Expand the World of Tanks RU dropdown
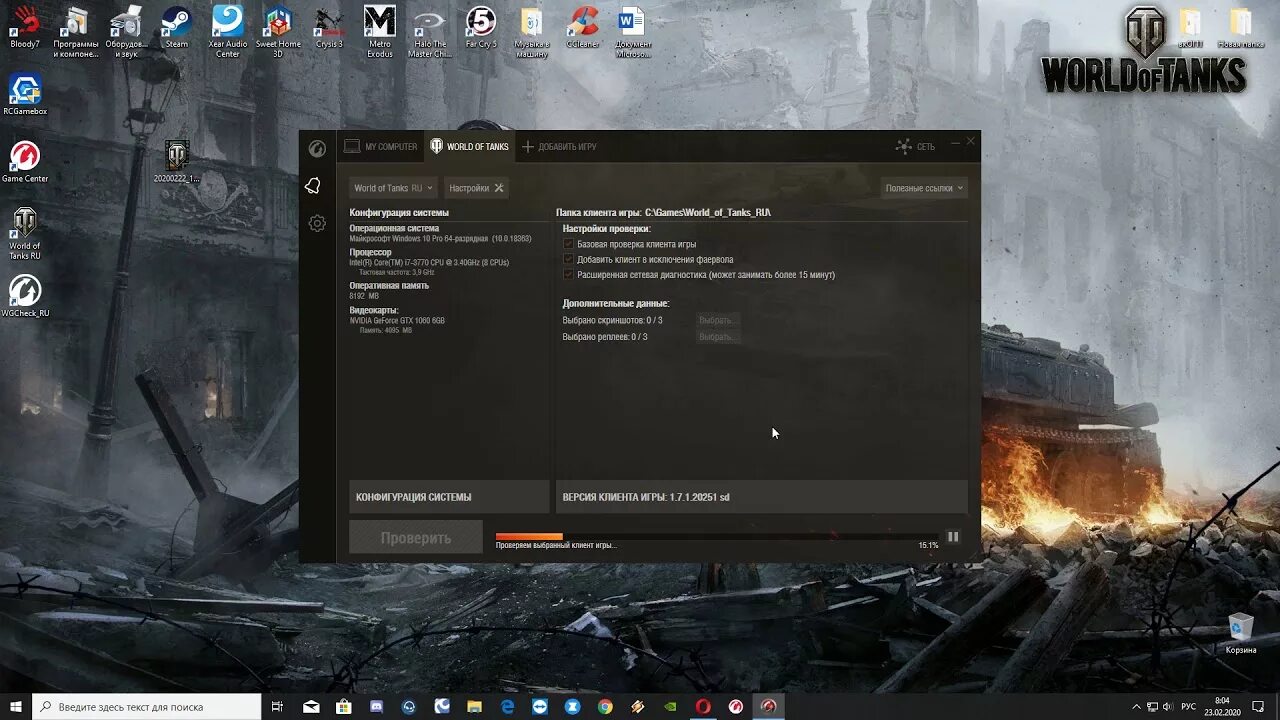1280x720 pixels. 394,188
